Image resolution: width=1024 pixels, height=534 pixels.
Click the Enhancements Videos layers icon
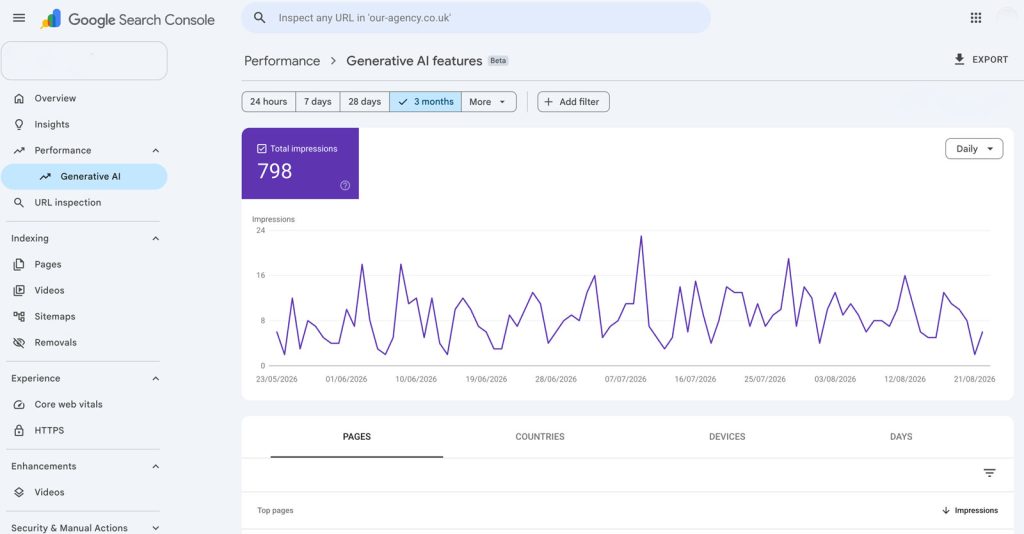pos(19,492)
